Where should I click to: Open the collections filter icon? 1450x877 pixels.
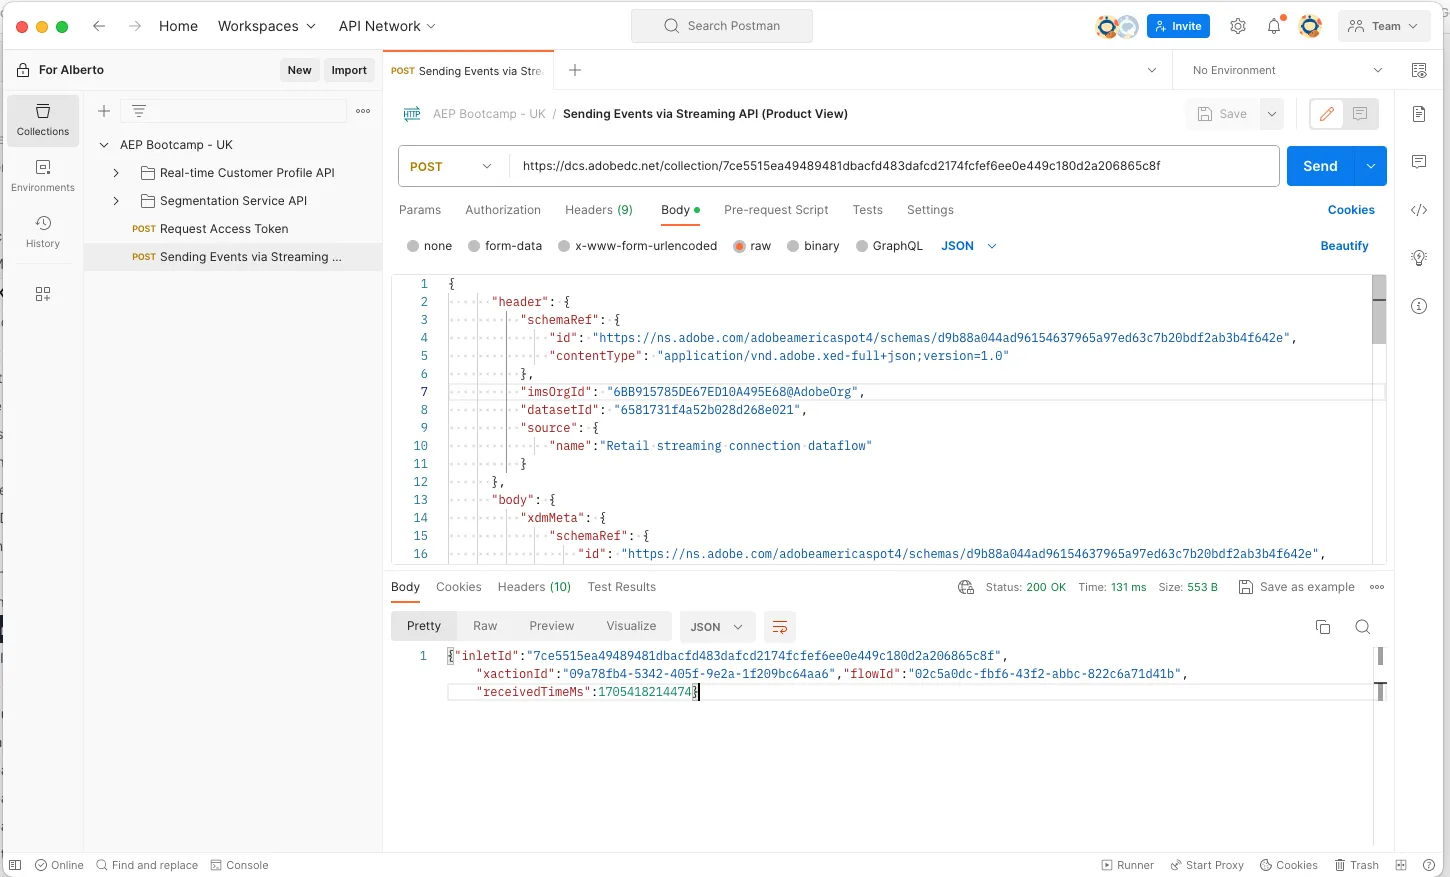tap(139, 111)
